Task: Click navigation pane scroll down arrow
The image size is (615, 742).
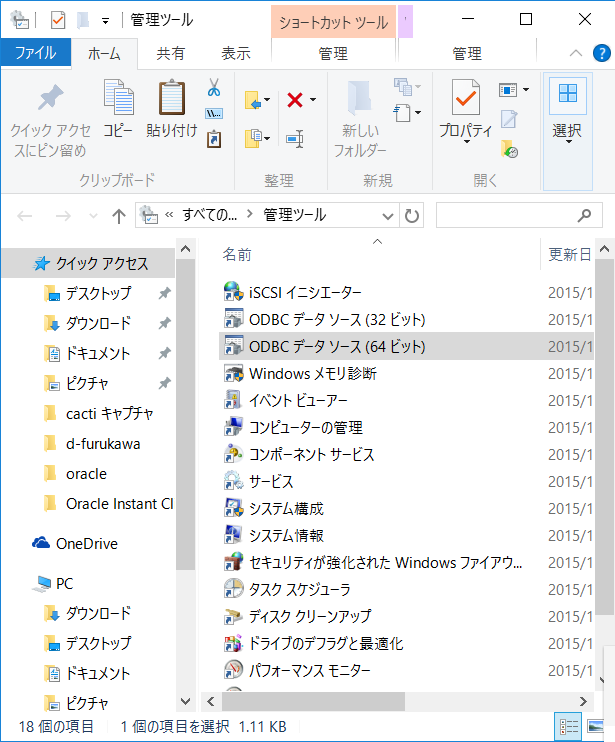Action: pyautogui.click(x=185, y=701)
